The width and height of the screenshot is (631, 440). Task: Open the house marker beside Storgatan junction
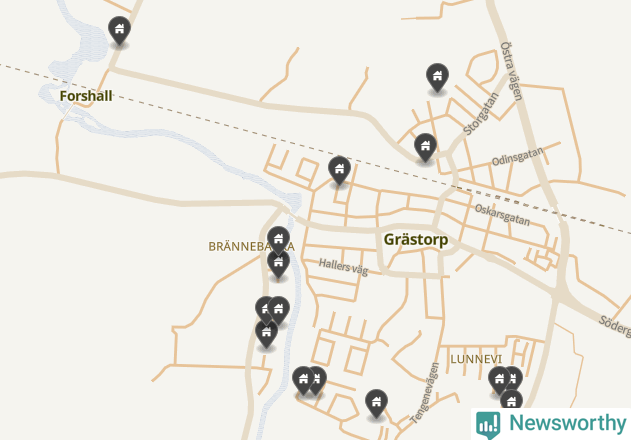point(425,148)
